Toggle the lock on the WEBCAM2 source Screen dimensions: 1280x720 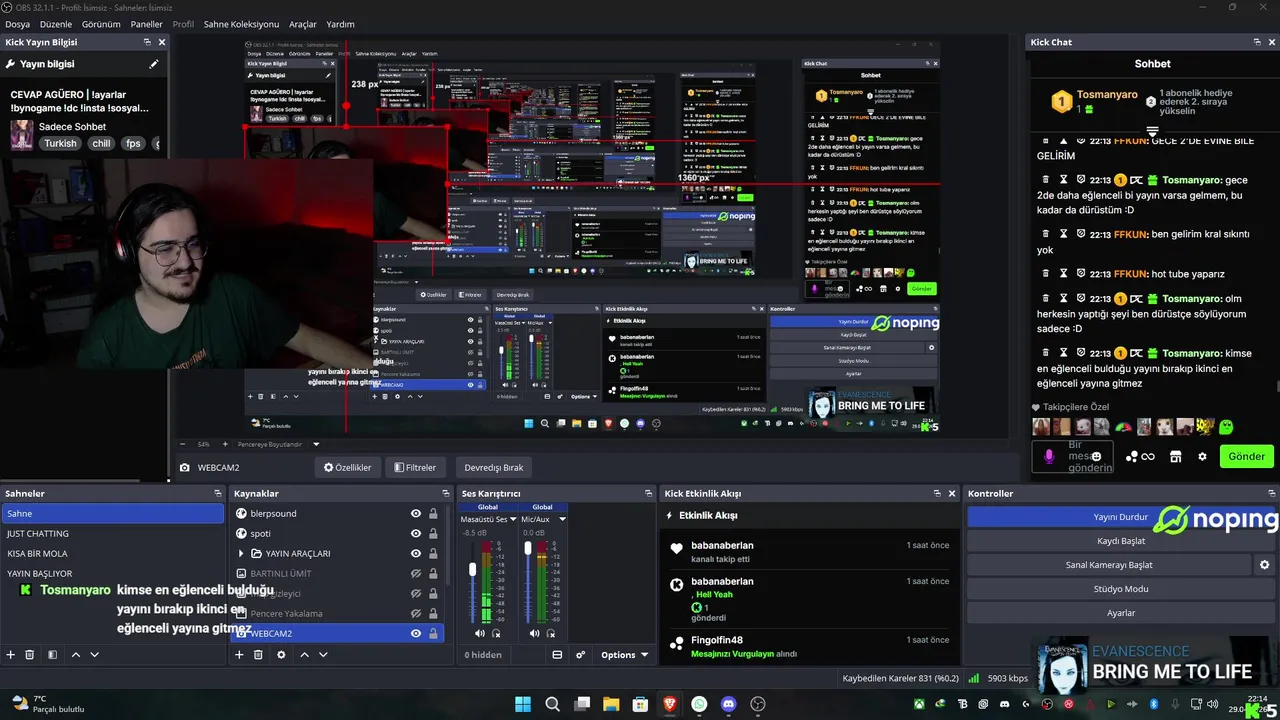click(433, 633)
